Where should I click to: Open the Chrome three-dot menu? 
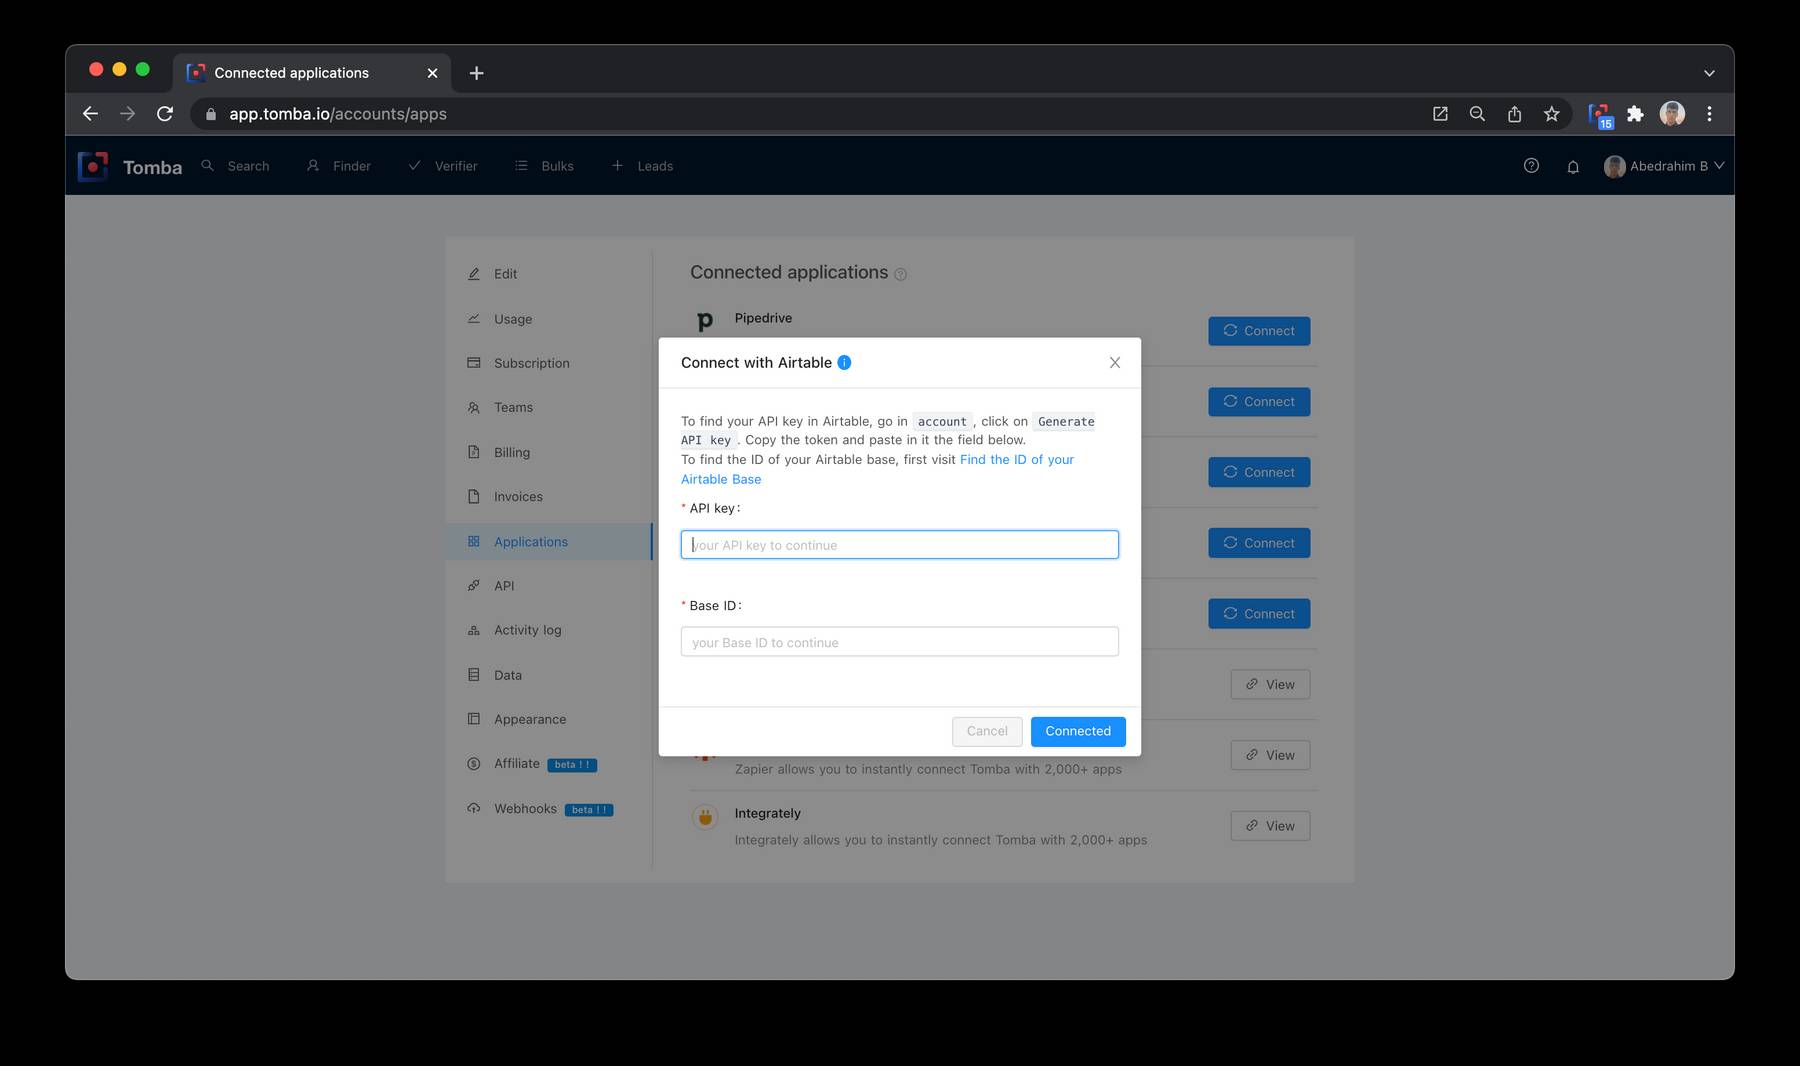pyautogui.click(x=1709, y=114)
